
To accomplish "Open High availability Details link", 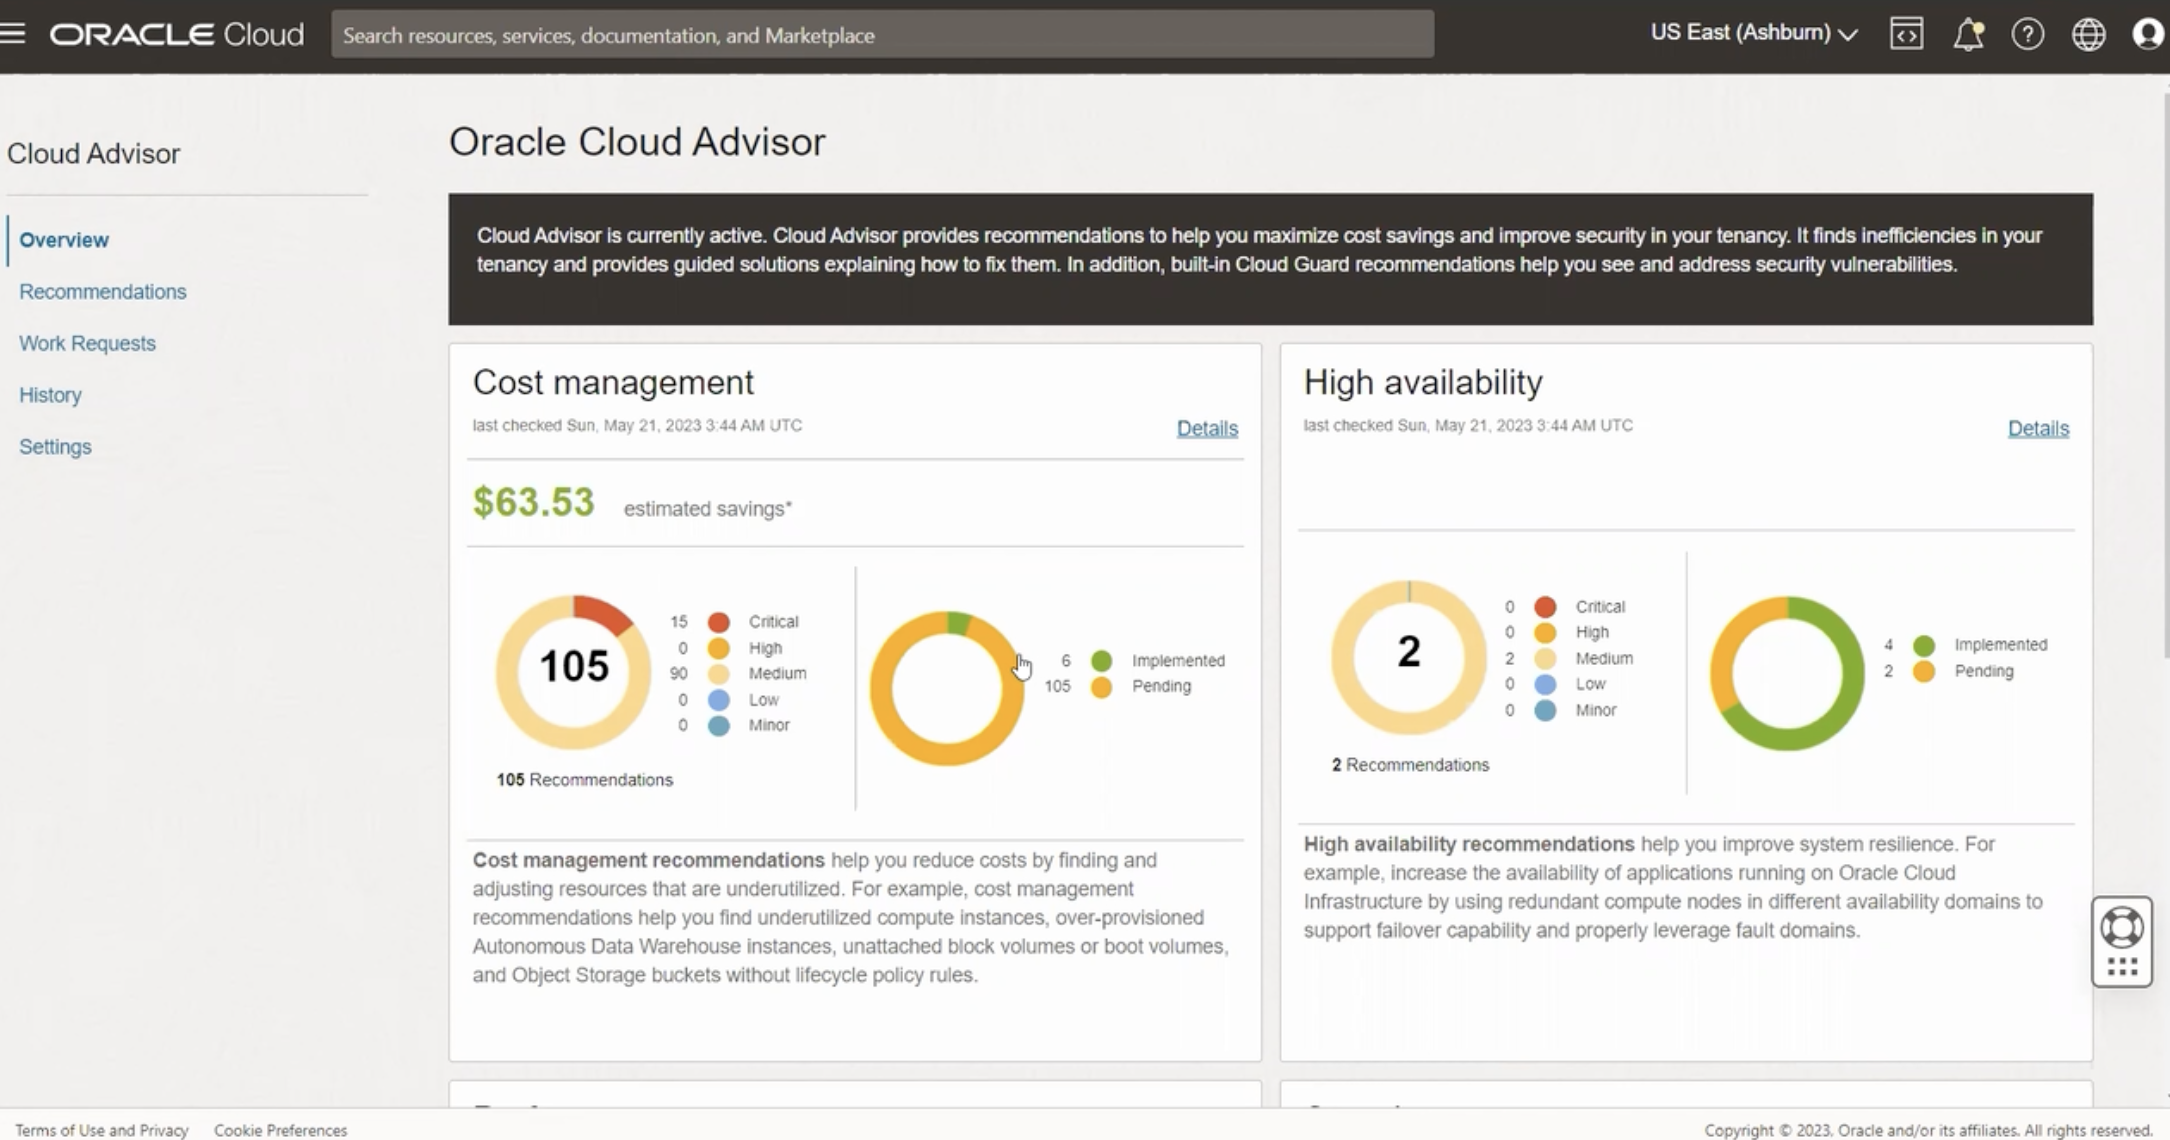I will click(2037, 428).
